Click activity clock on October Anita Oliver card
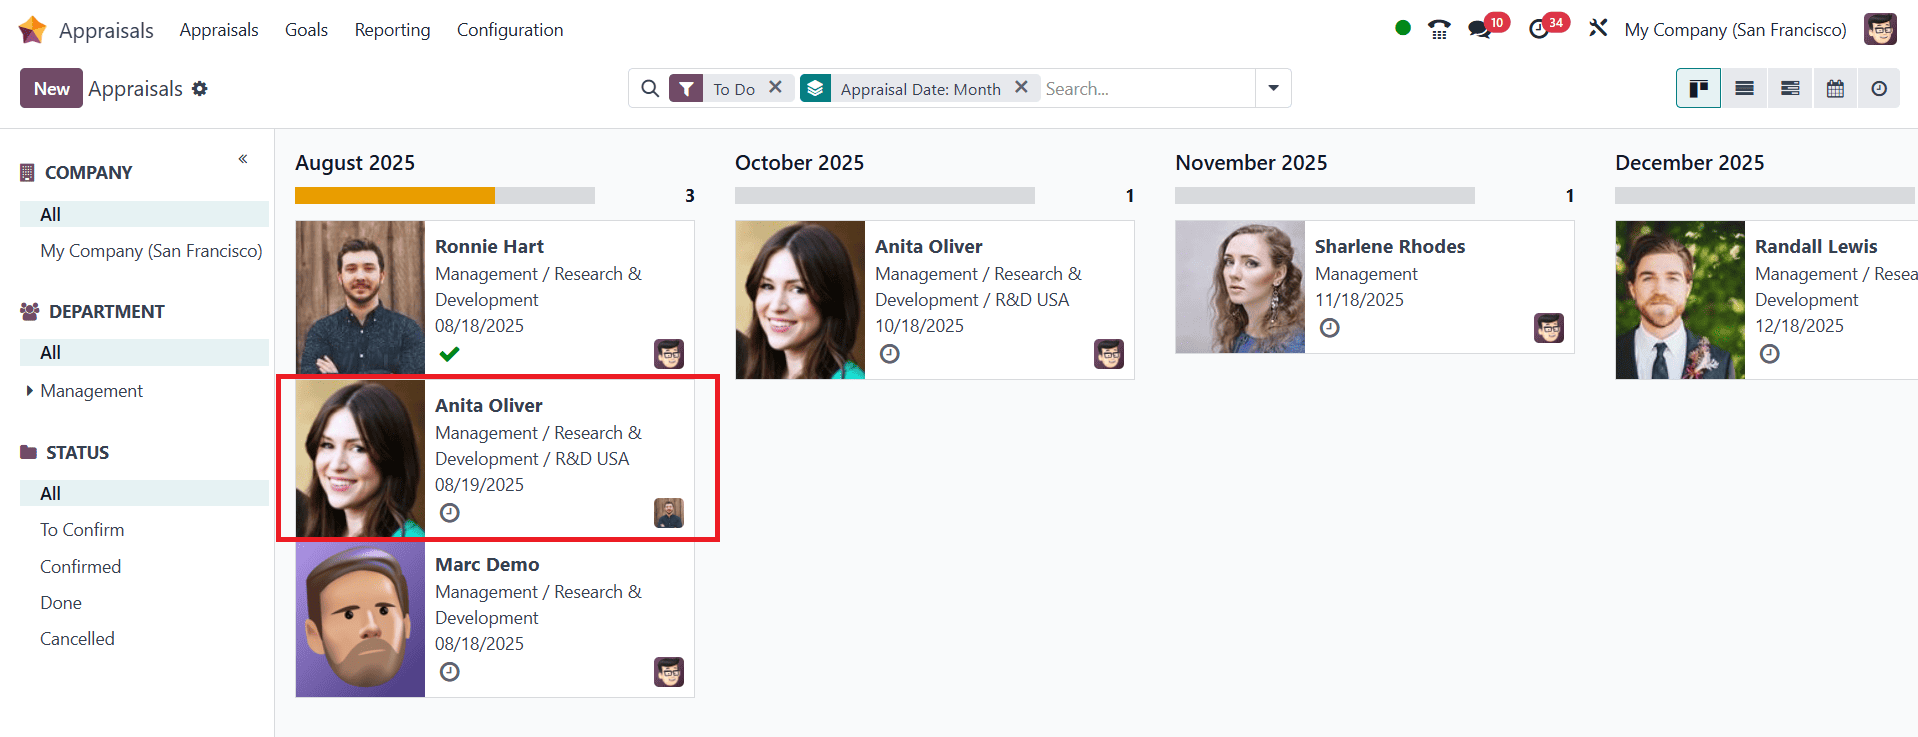The image size is (1918, 737). (x=890, y=354)
